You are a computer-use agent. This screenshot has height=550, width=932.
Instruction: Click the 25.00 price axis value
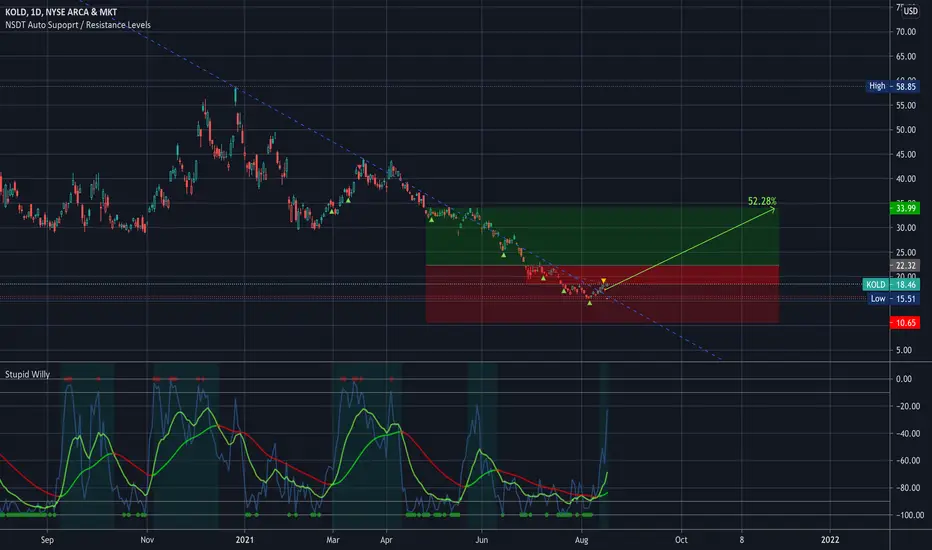tap(906, 252)
